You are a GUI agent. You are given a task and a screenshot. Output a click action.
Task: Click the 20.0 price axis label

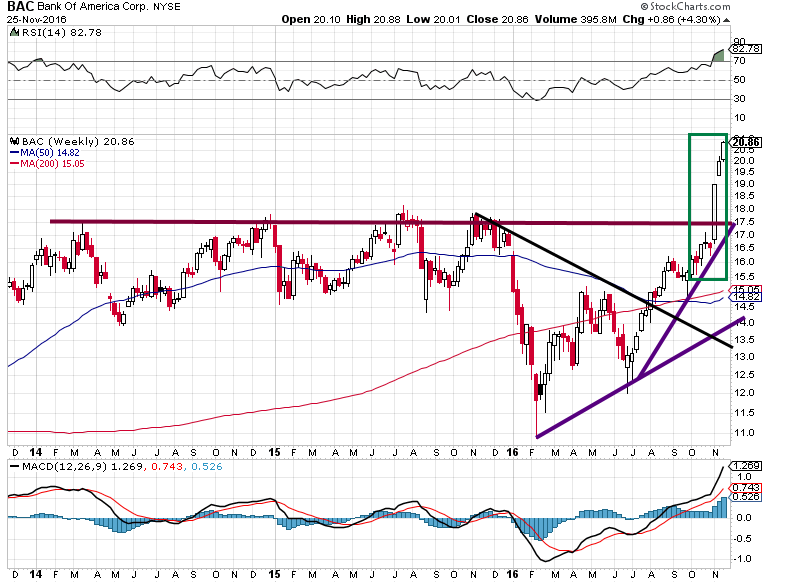coord(744,161)
